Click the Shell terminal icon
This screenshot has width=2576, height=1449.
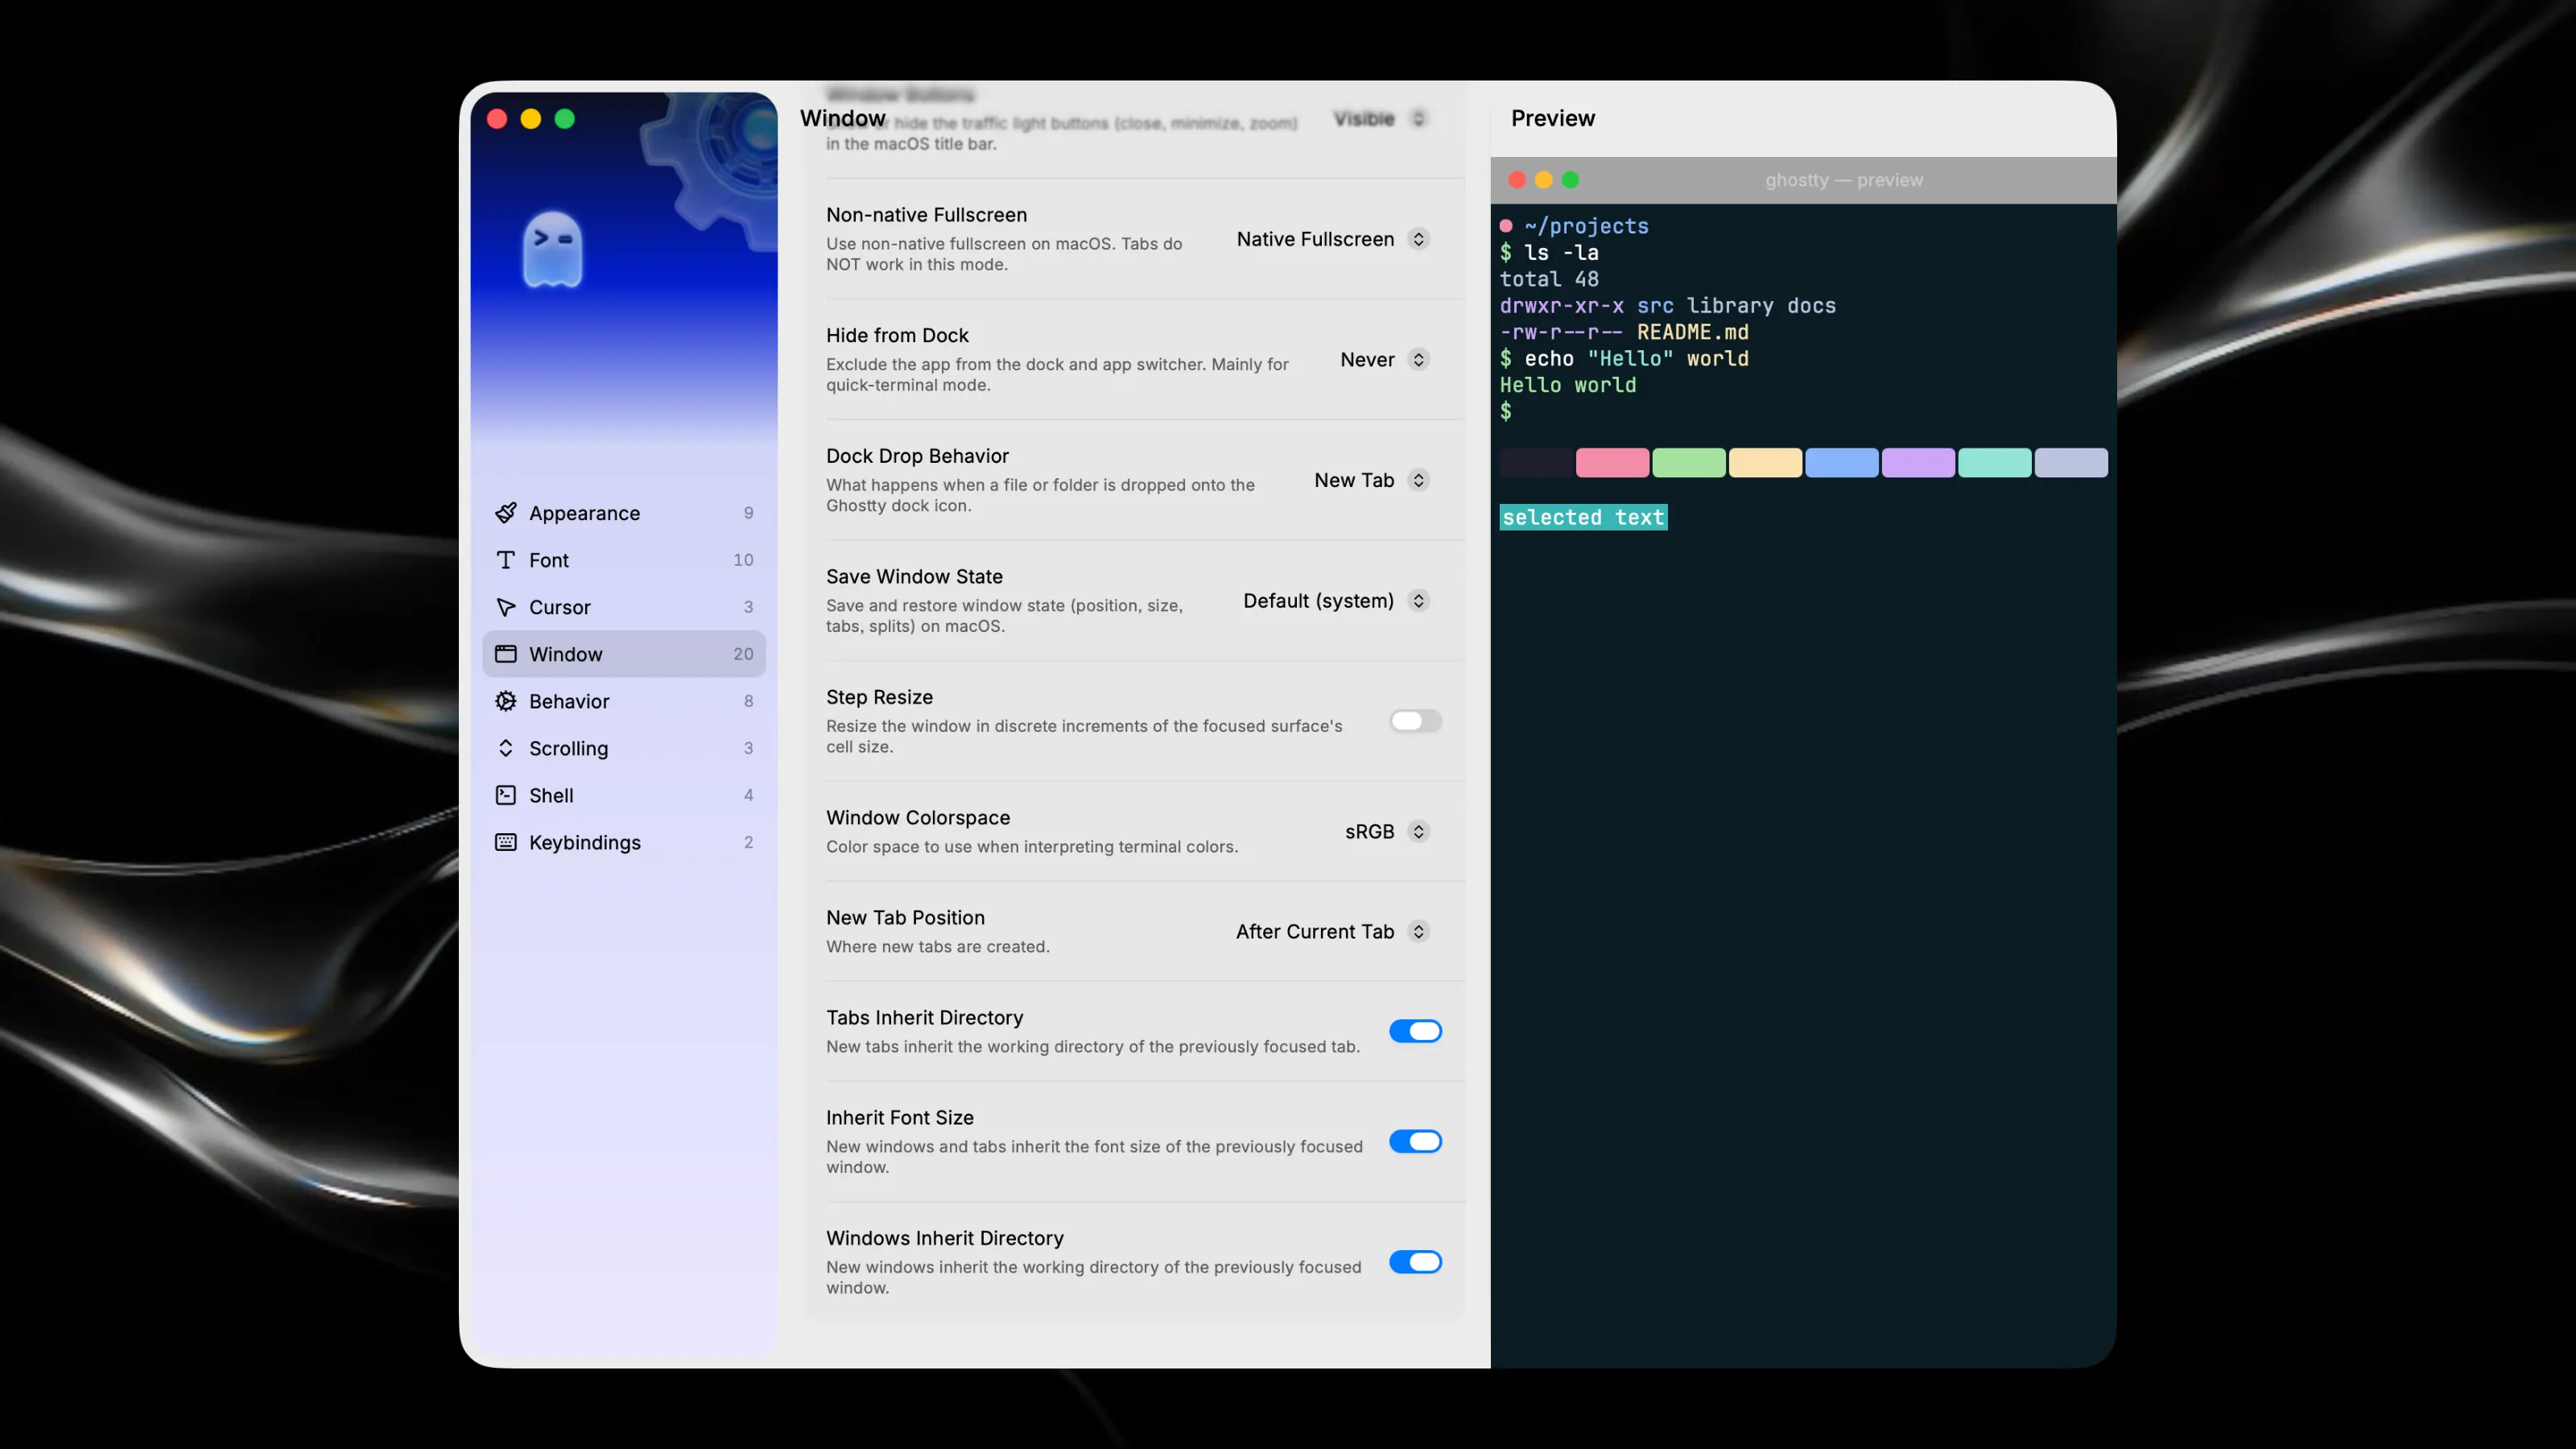(506, 795)
